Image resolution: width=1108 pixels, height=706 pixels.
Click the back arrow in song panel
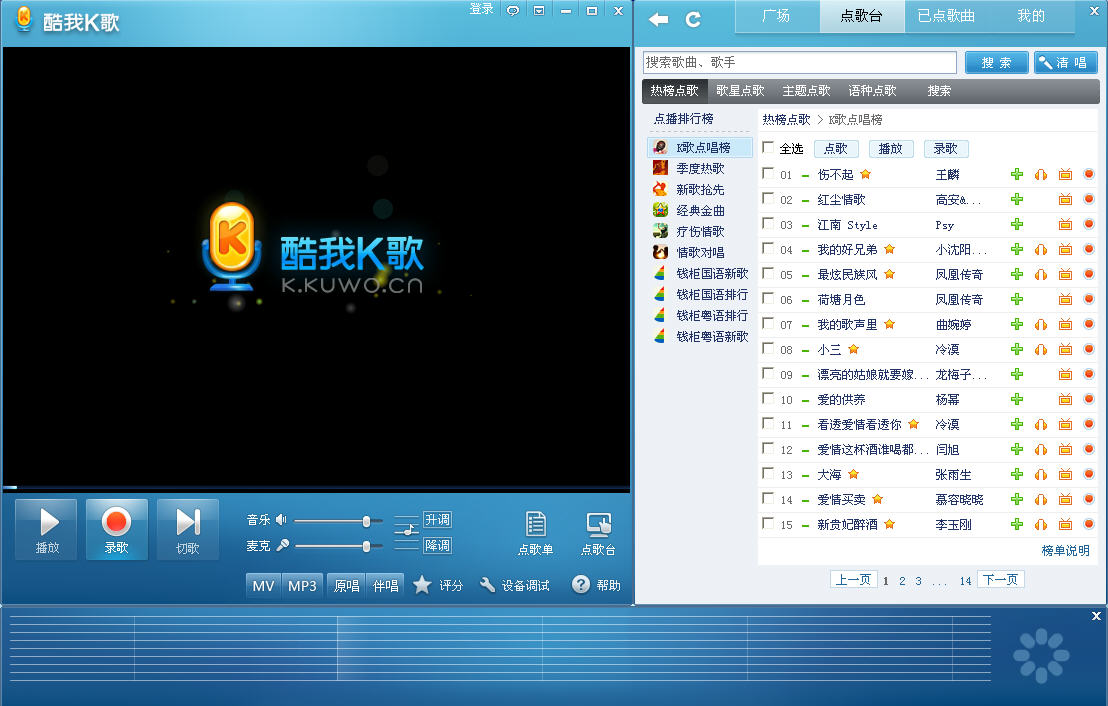coord(658,19)
